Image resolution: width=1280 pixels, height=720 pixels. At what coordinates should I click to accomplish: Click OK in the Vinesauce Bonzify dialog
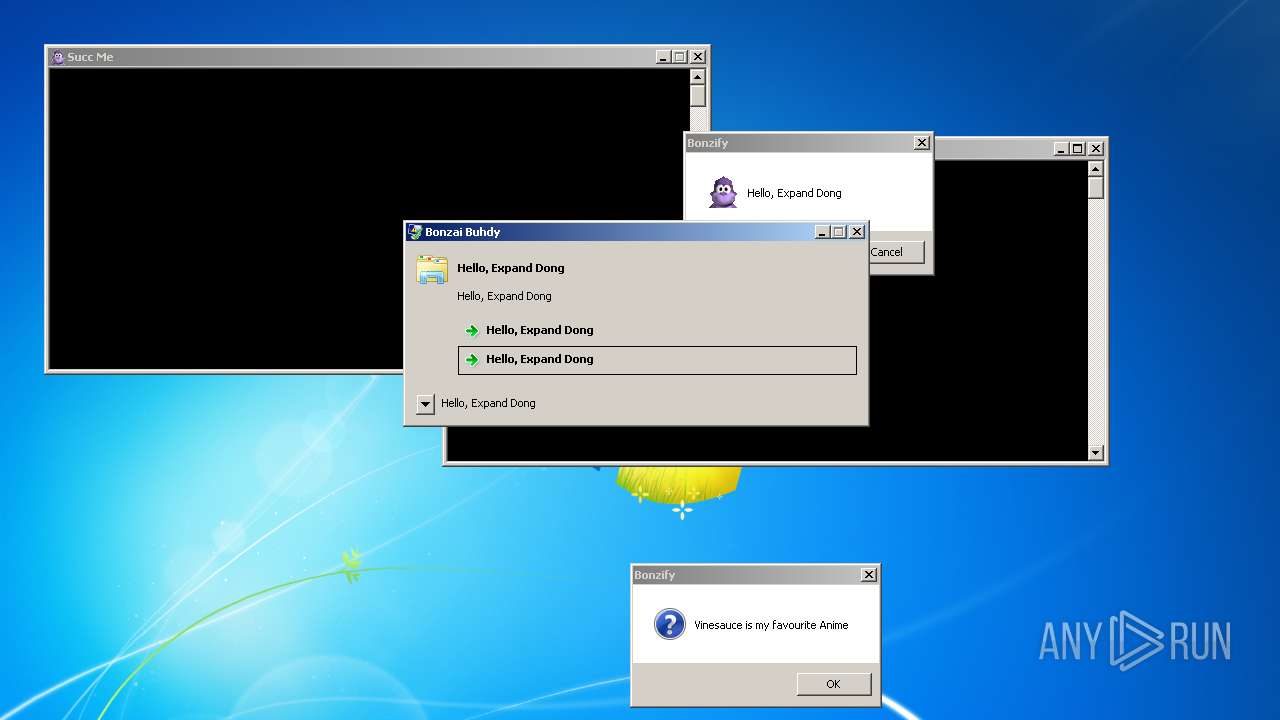tap(834, 684)
